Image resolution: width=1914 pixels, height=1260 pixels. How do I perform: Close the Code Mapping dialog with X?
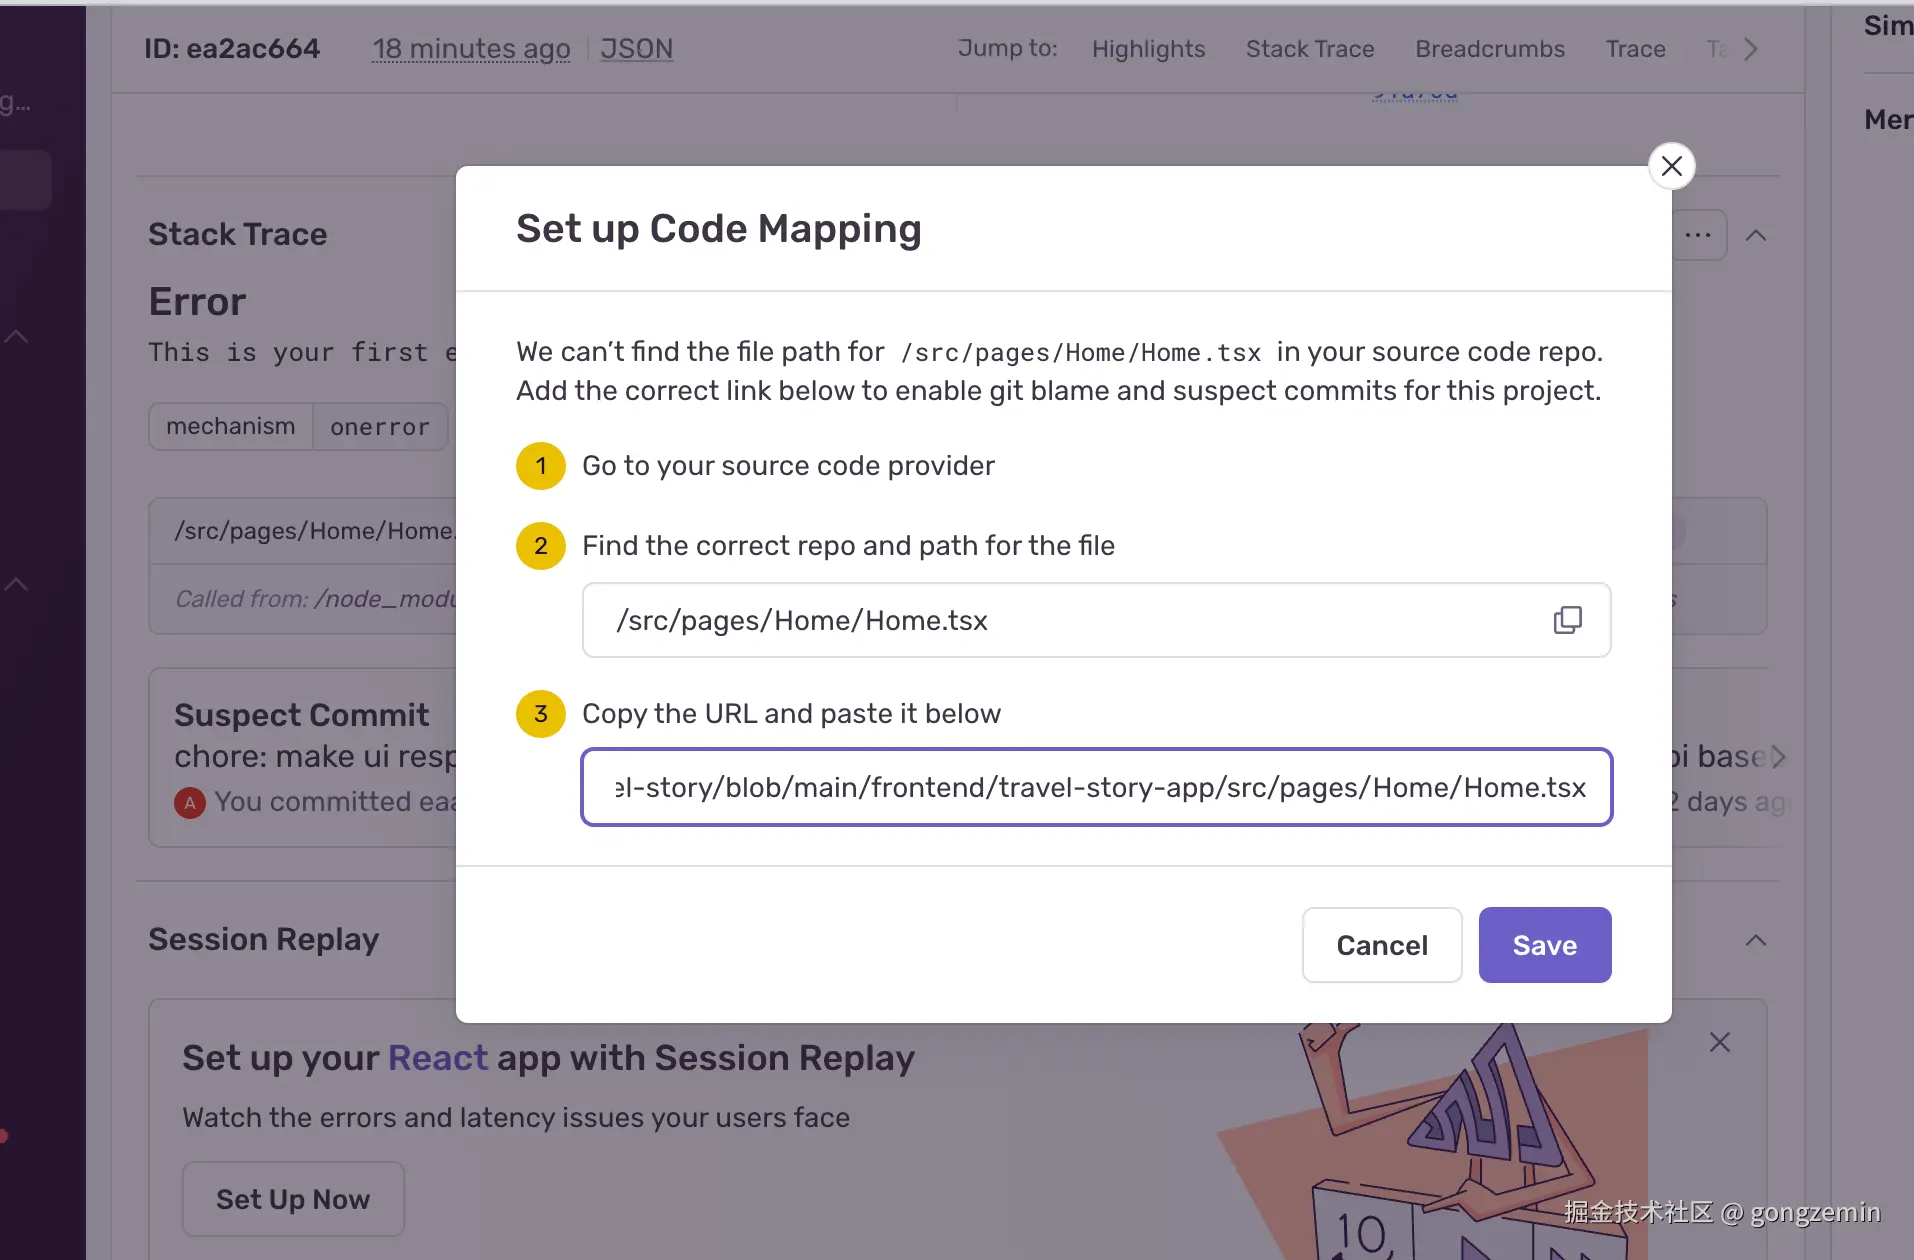[1671, 166]
